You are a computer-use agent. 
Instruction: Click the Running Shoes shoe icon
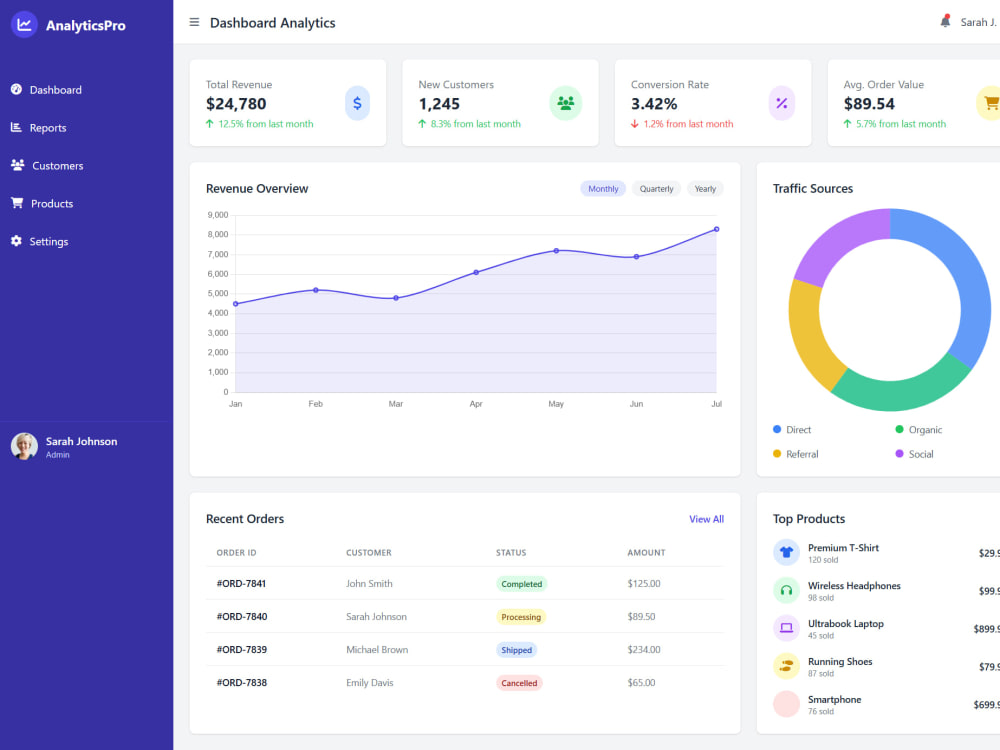786,666
